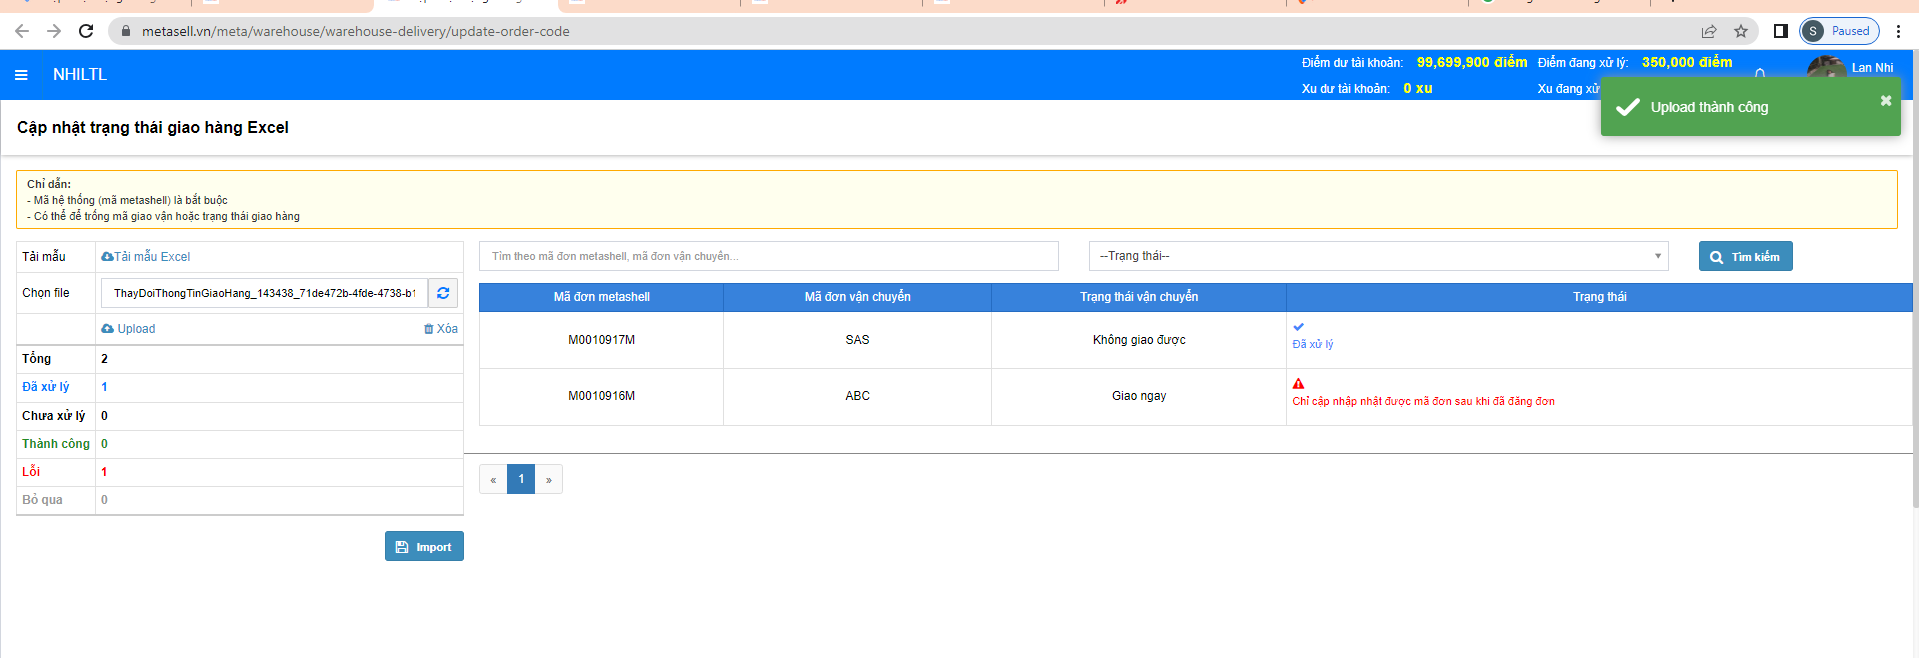Click the Xóa delete link
The image size is (1919, 658).
(x=441, y=329)
